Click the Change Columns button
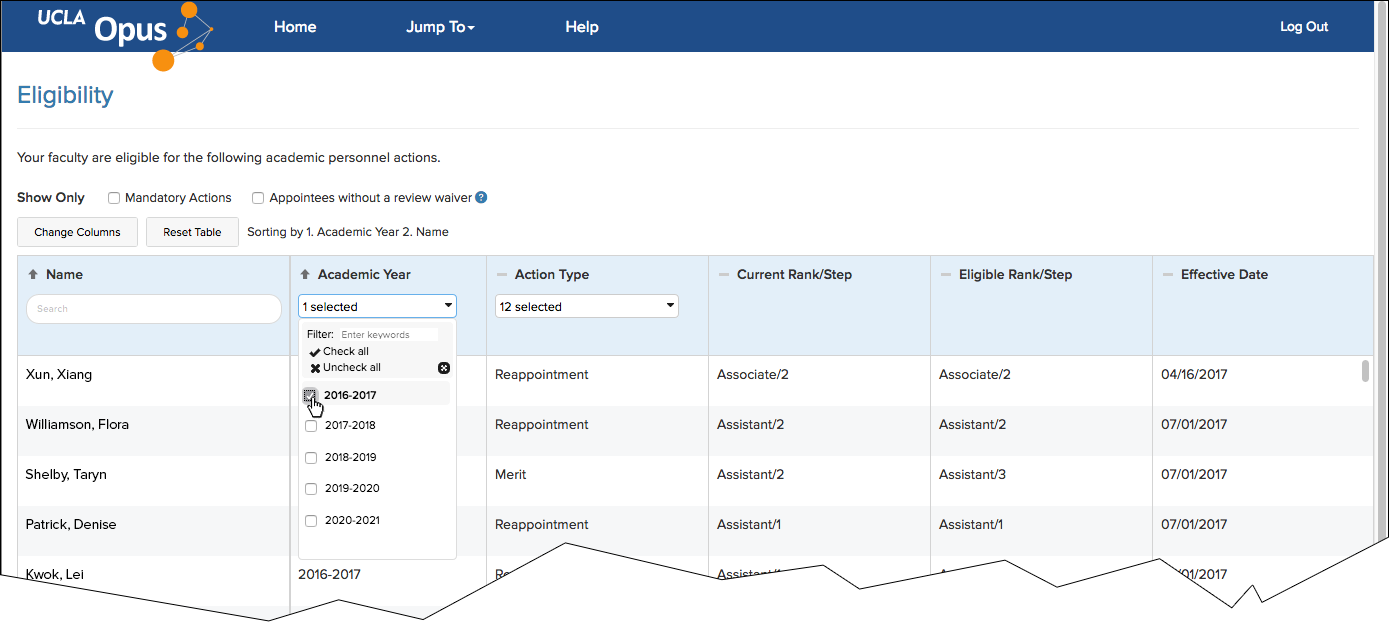Image resolution: width=1389 pixels, height=622 pixels. tap(77, 232)
